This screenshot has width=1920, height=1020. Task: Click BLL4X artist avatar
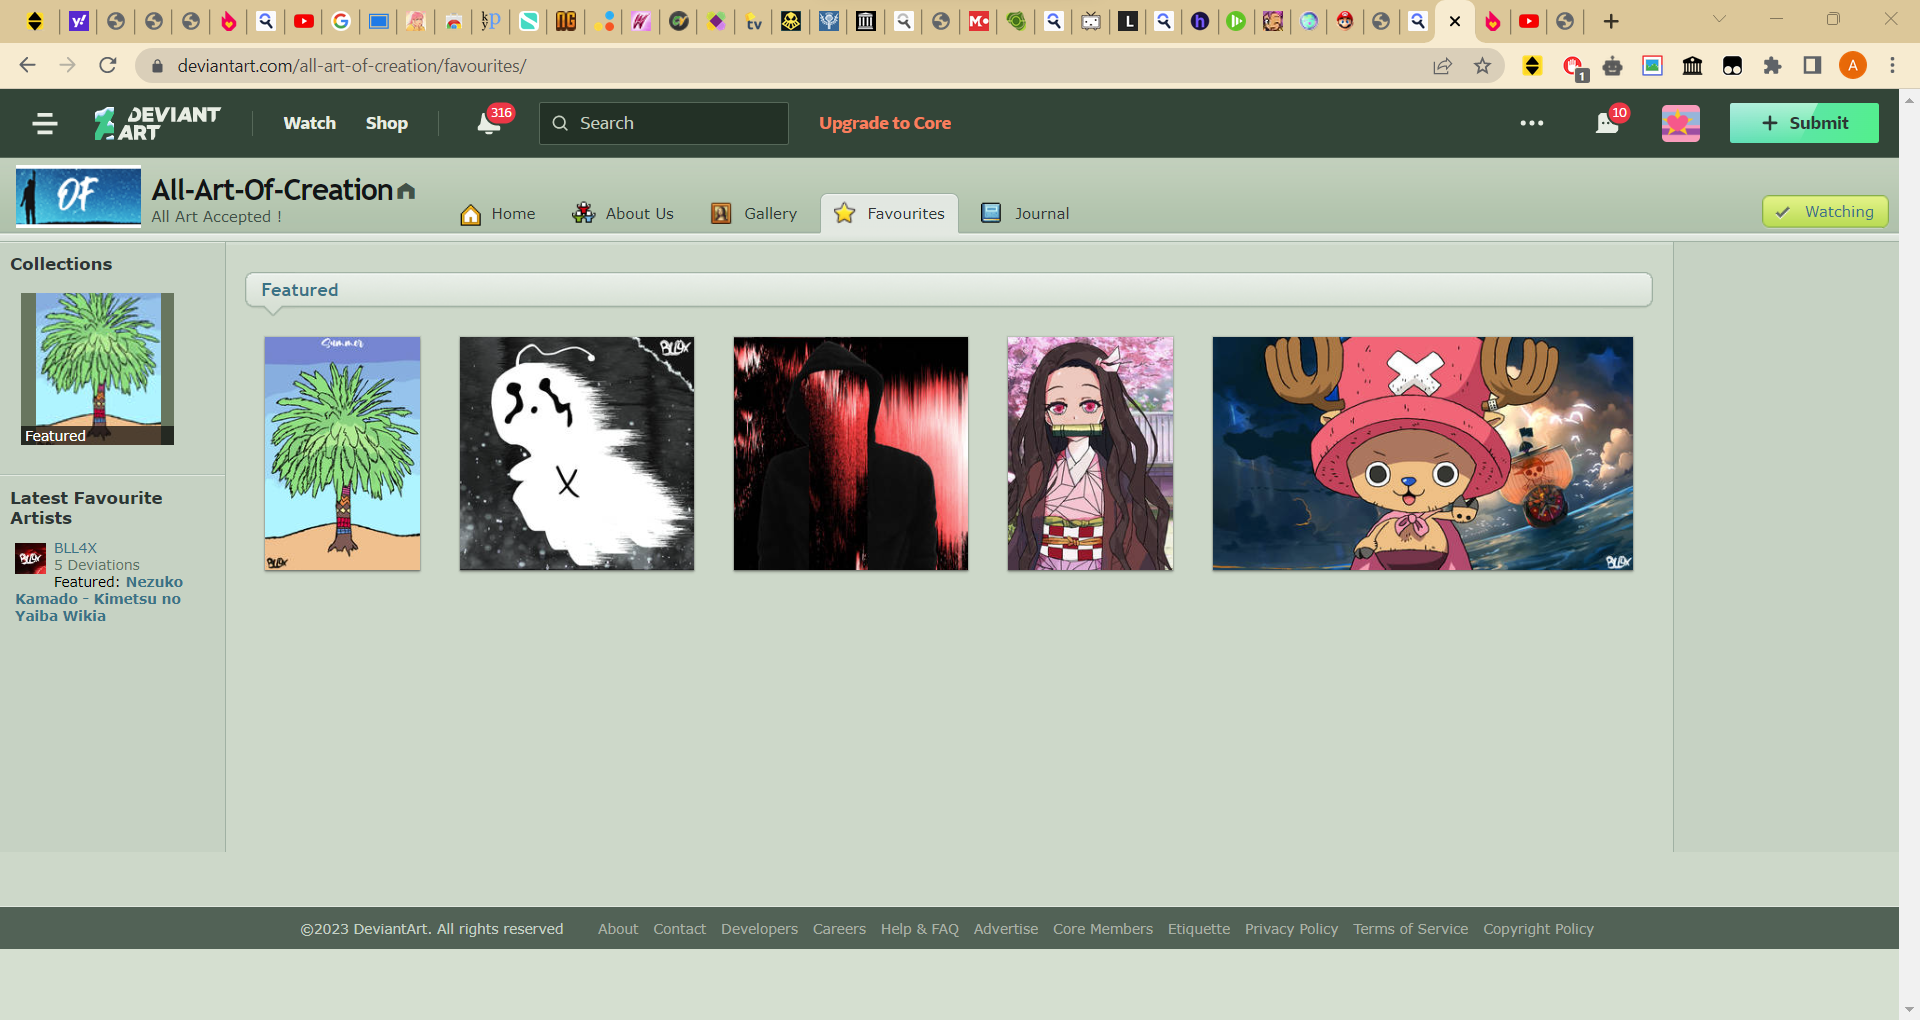click(30, 558)
